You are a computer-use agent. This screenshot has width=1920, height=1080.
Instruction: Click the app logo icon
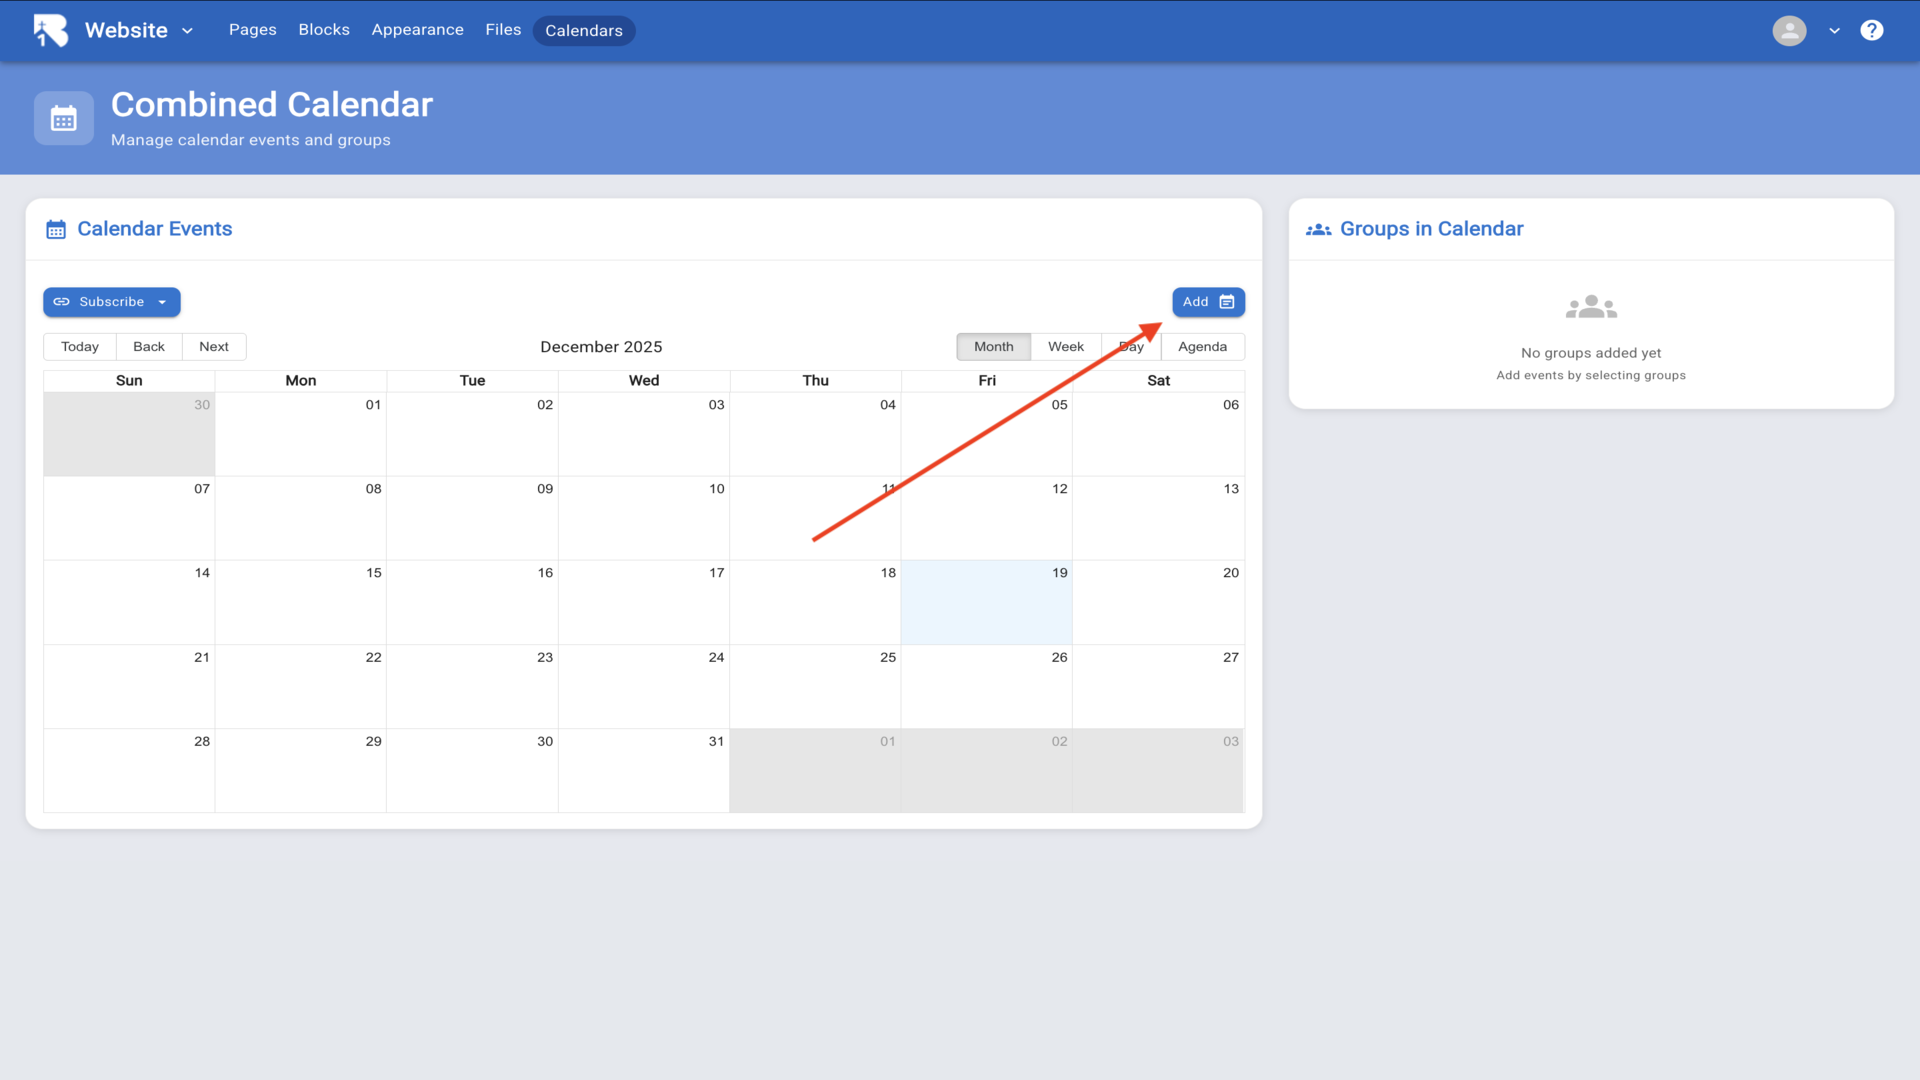coord(50,30)
